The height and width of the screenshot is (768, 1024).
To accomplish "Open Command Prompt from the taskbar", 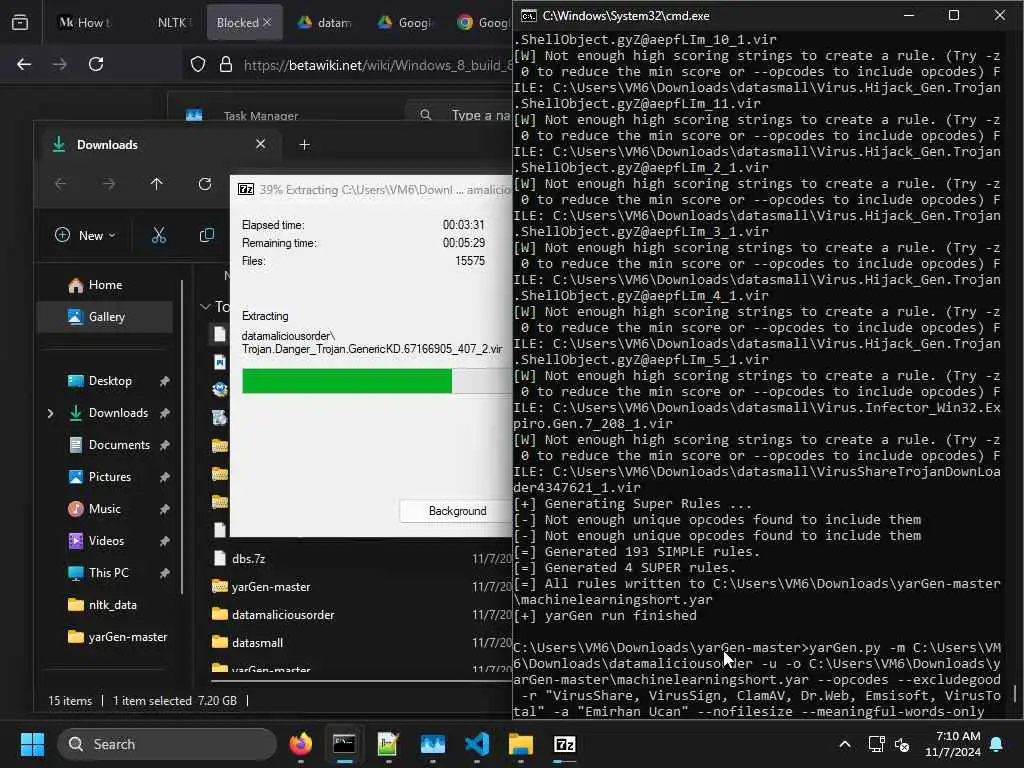I will click(344, 744).
